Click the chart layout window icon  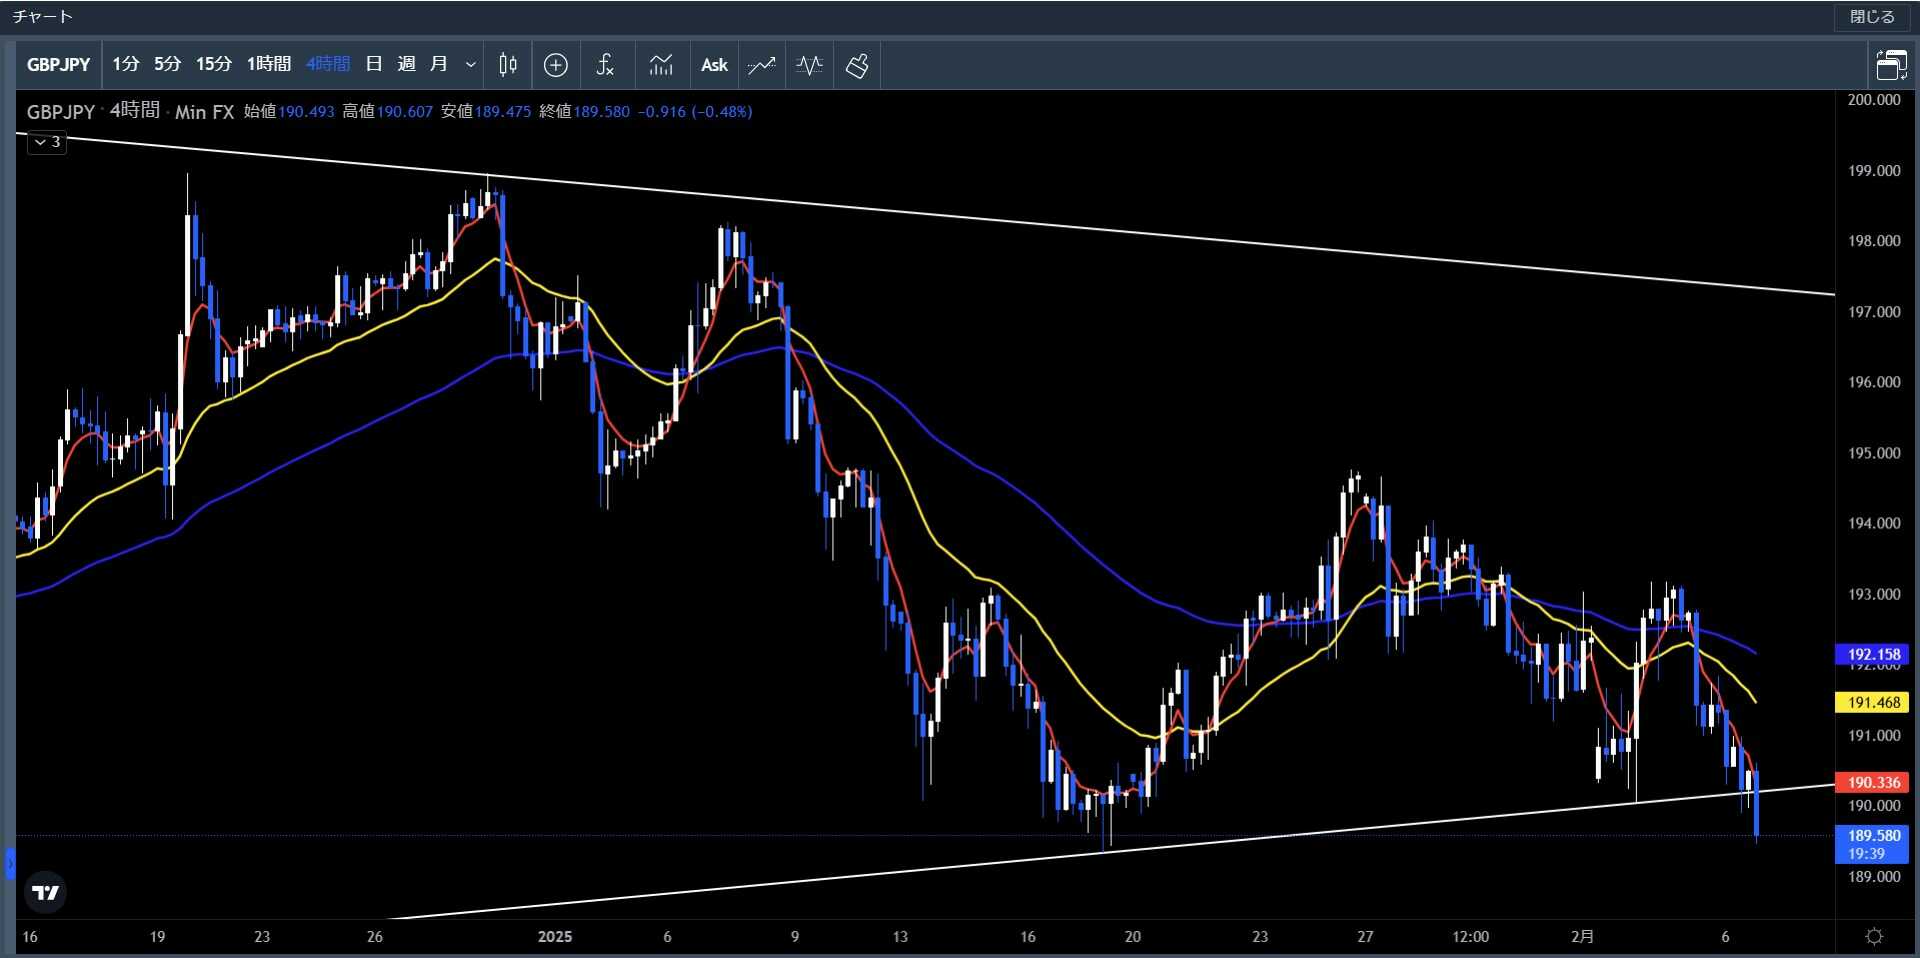[x=1891, y=65]
